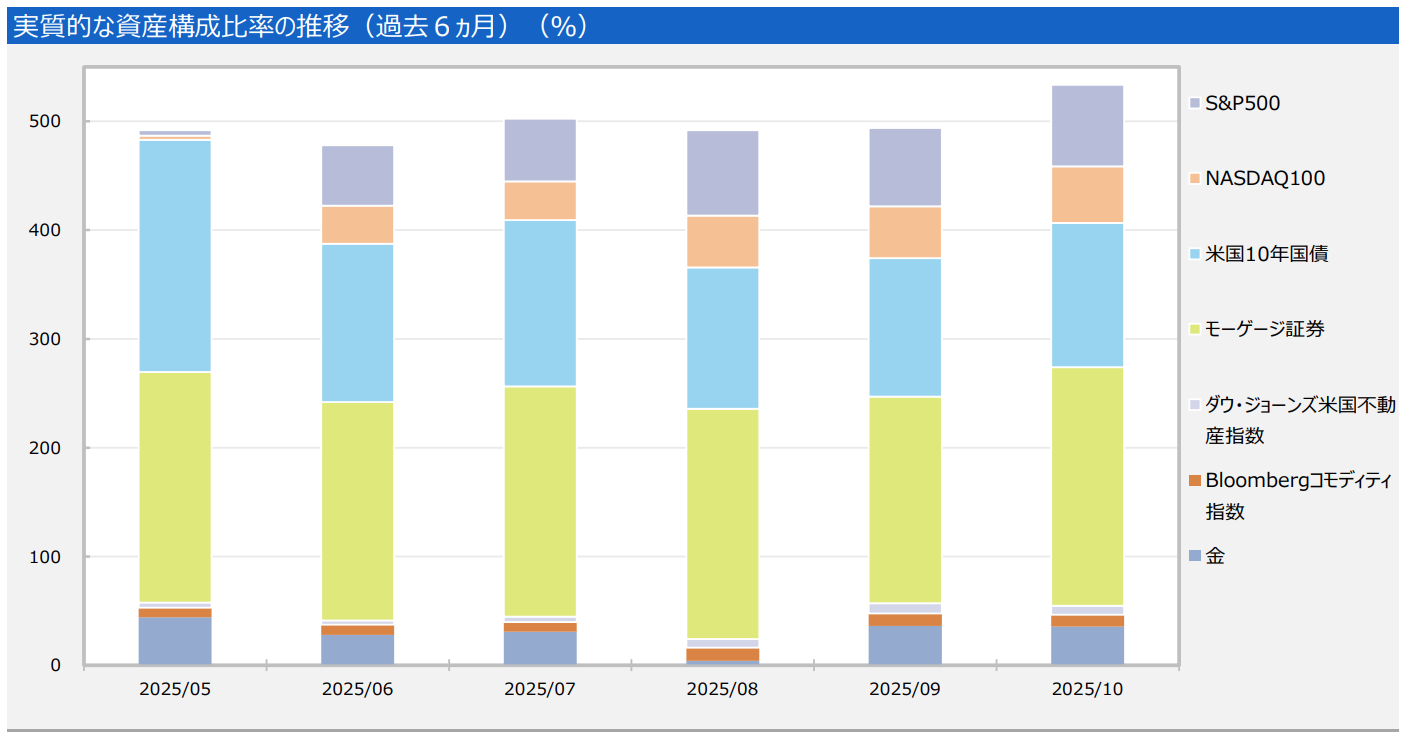
Task: Click the ダウ・ジョーンズ米国不動産指数 legend marker
Action: click(1196, 405)
